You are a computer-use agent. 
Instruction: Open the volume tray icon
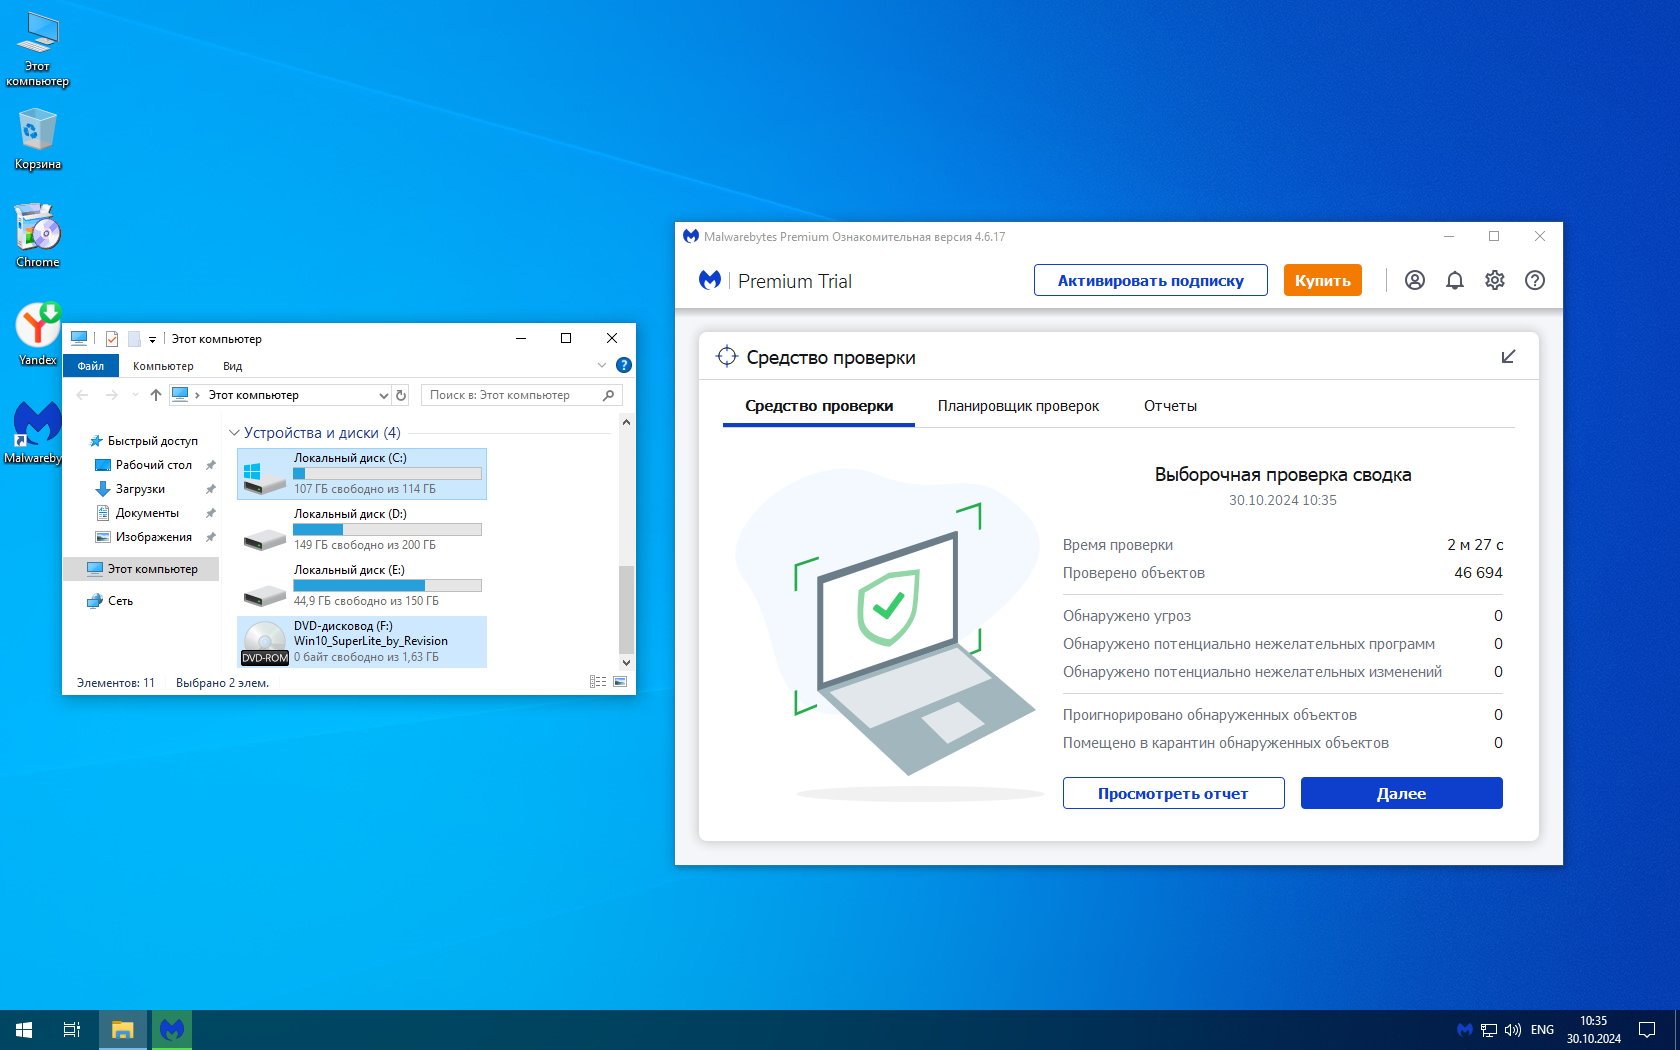point(1513,1030)
